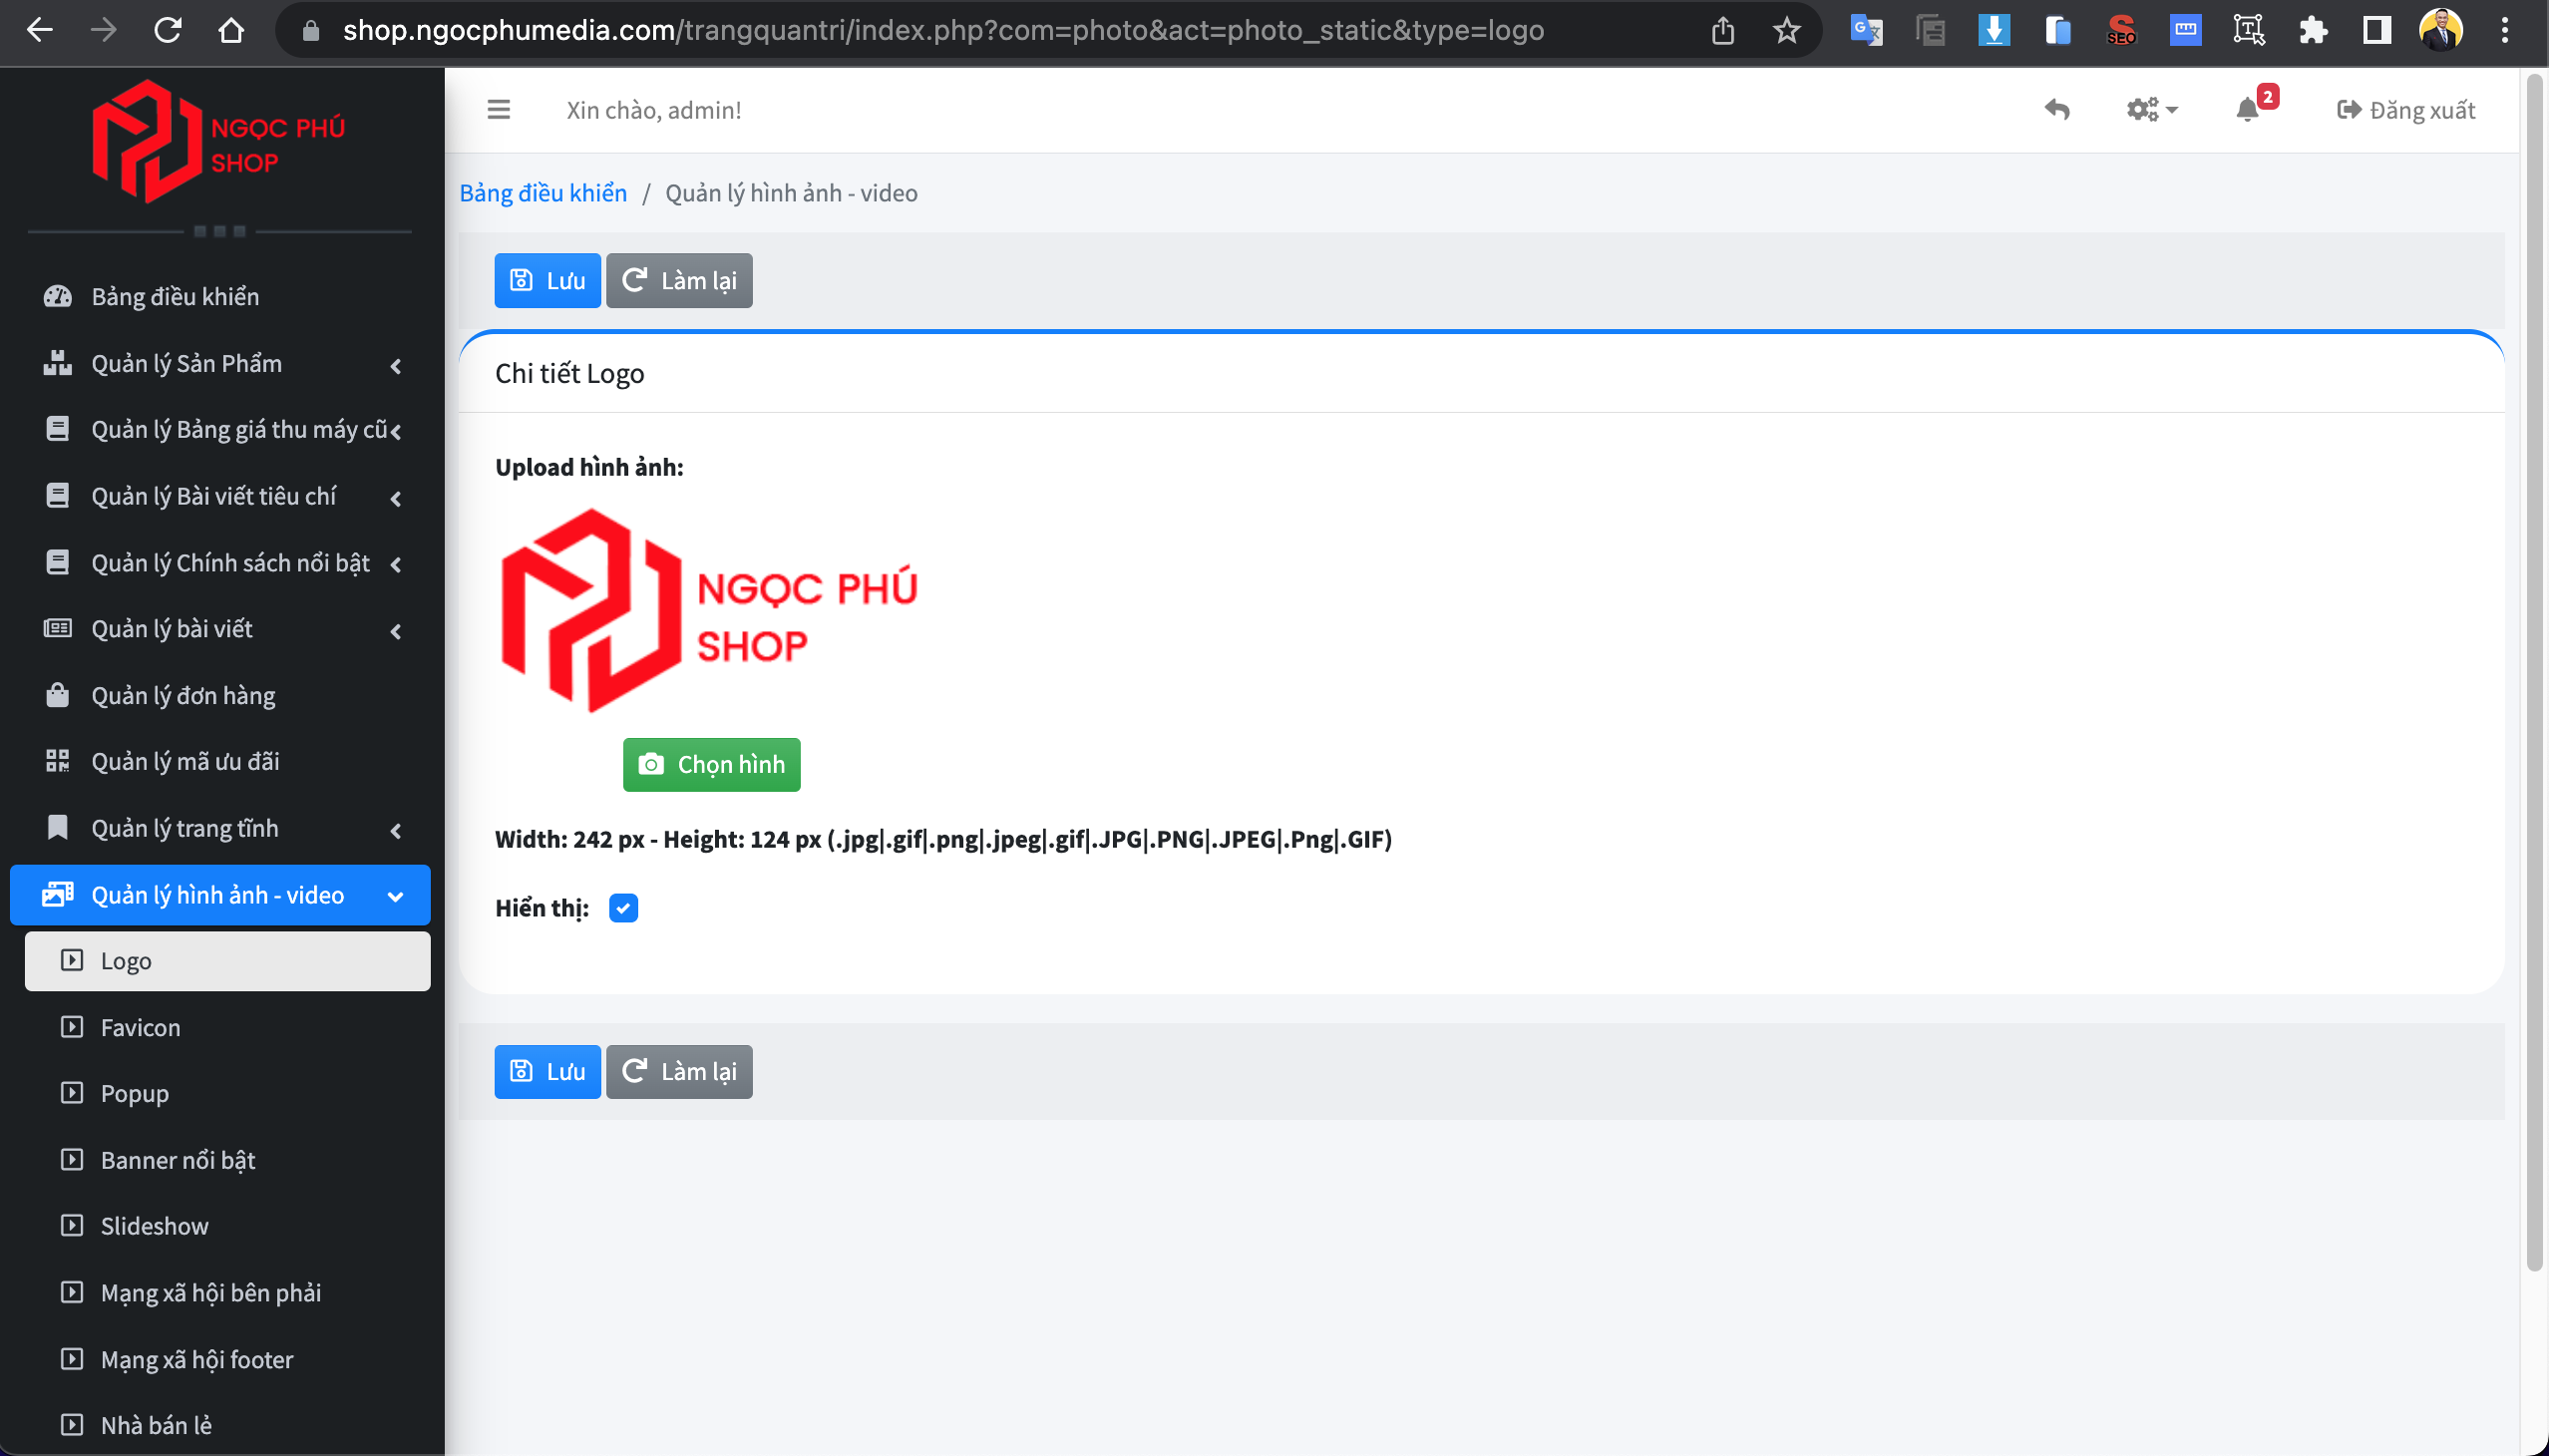
Task: Open the notifications bell icon
Action: coord(2246,109)
